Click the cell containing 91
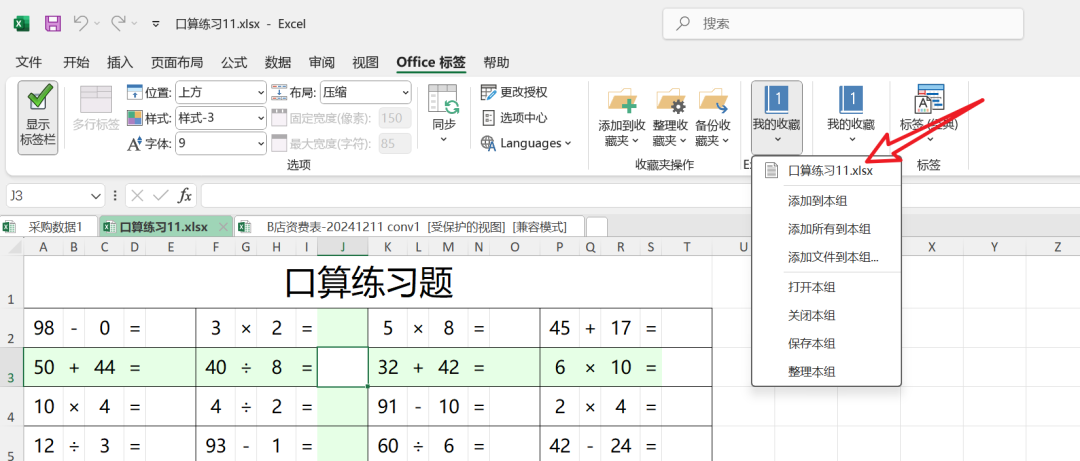The width and height of the screenshot is (1080, 461). [388, 407]
